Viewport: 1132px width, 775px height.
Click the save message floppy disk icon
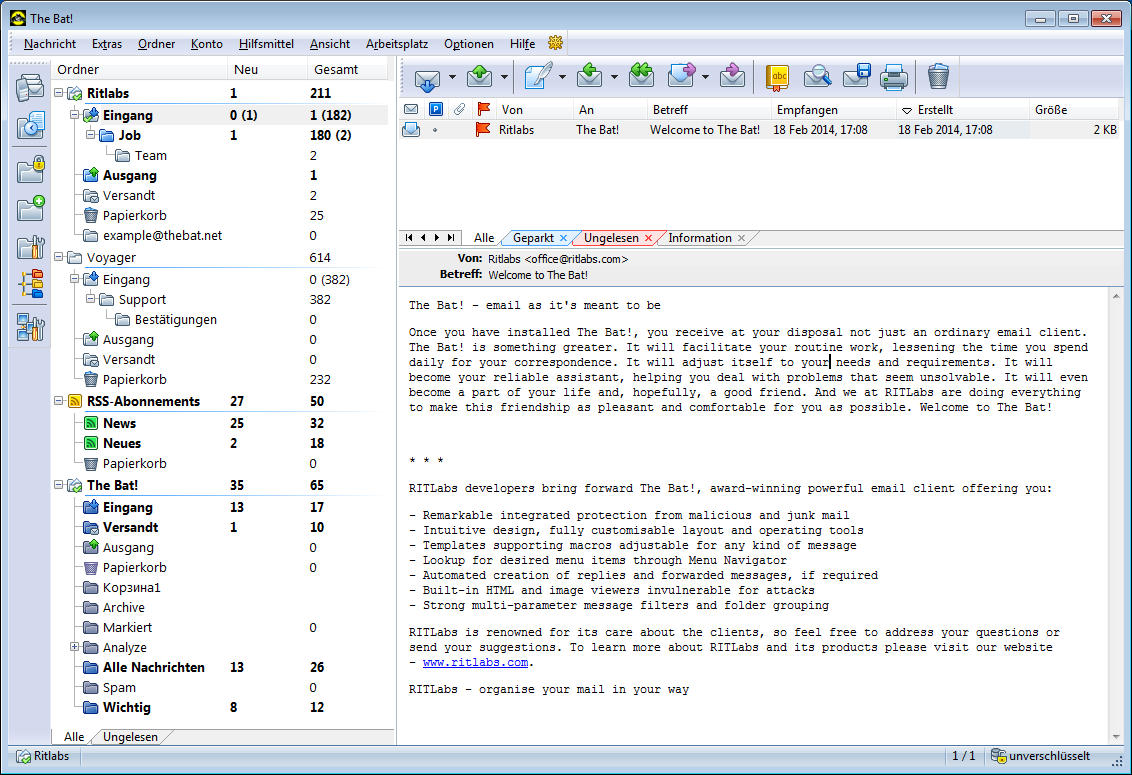point(856,77)
